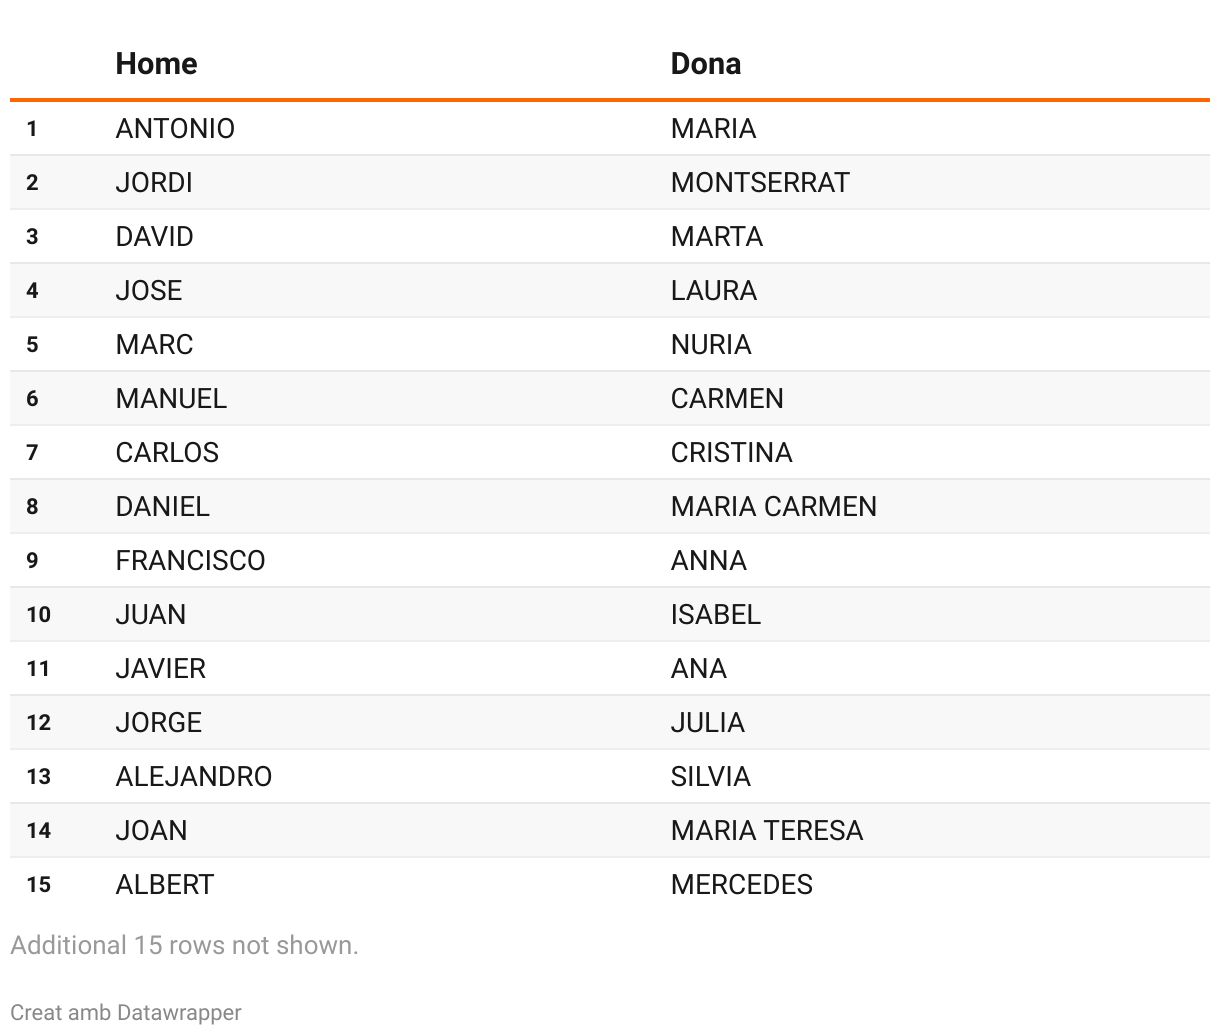Select the MARC name in row 5
The width and height of the screenshot is (1220, 1036).
pyautogui.click(x=154, y=345)
